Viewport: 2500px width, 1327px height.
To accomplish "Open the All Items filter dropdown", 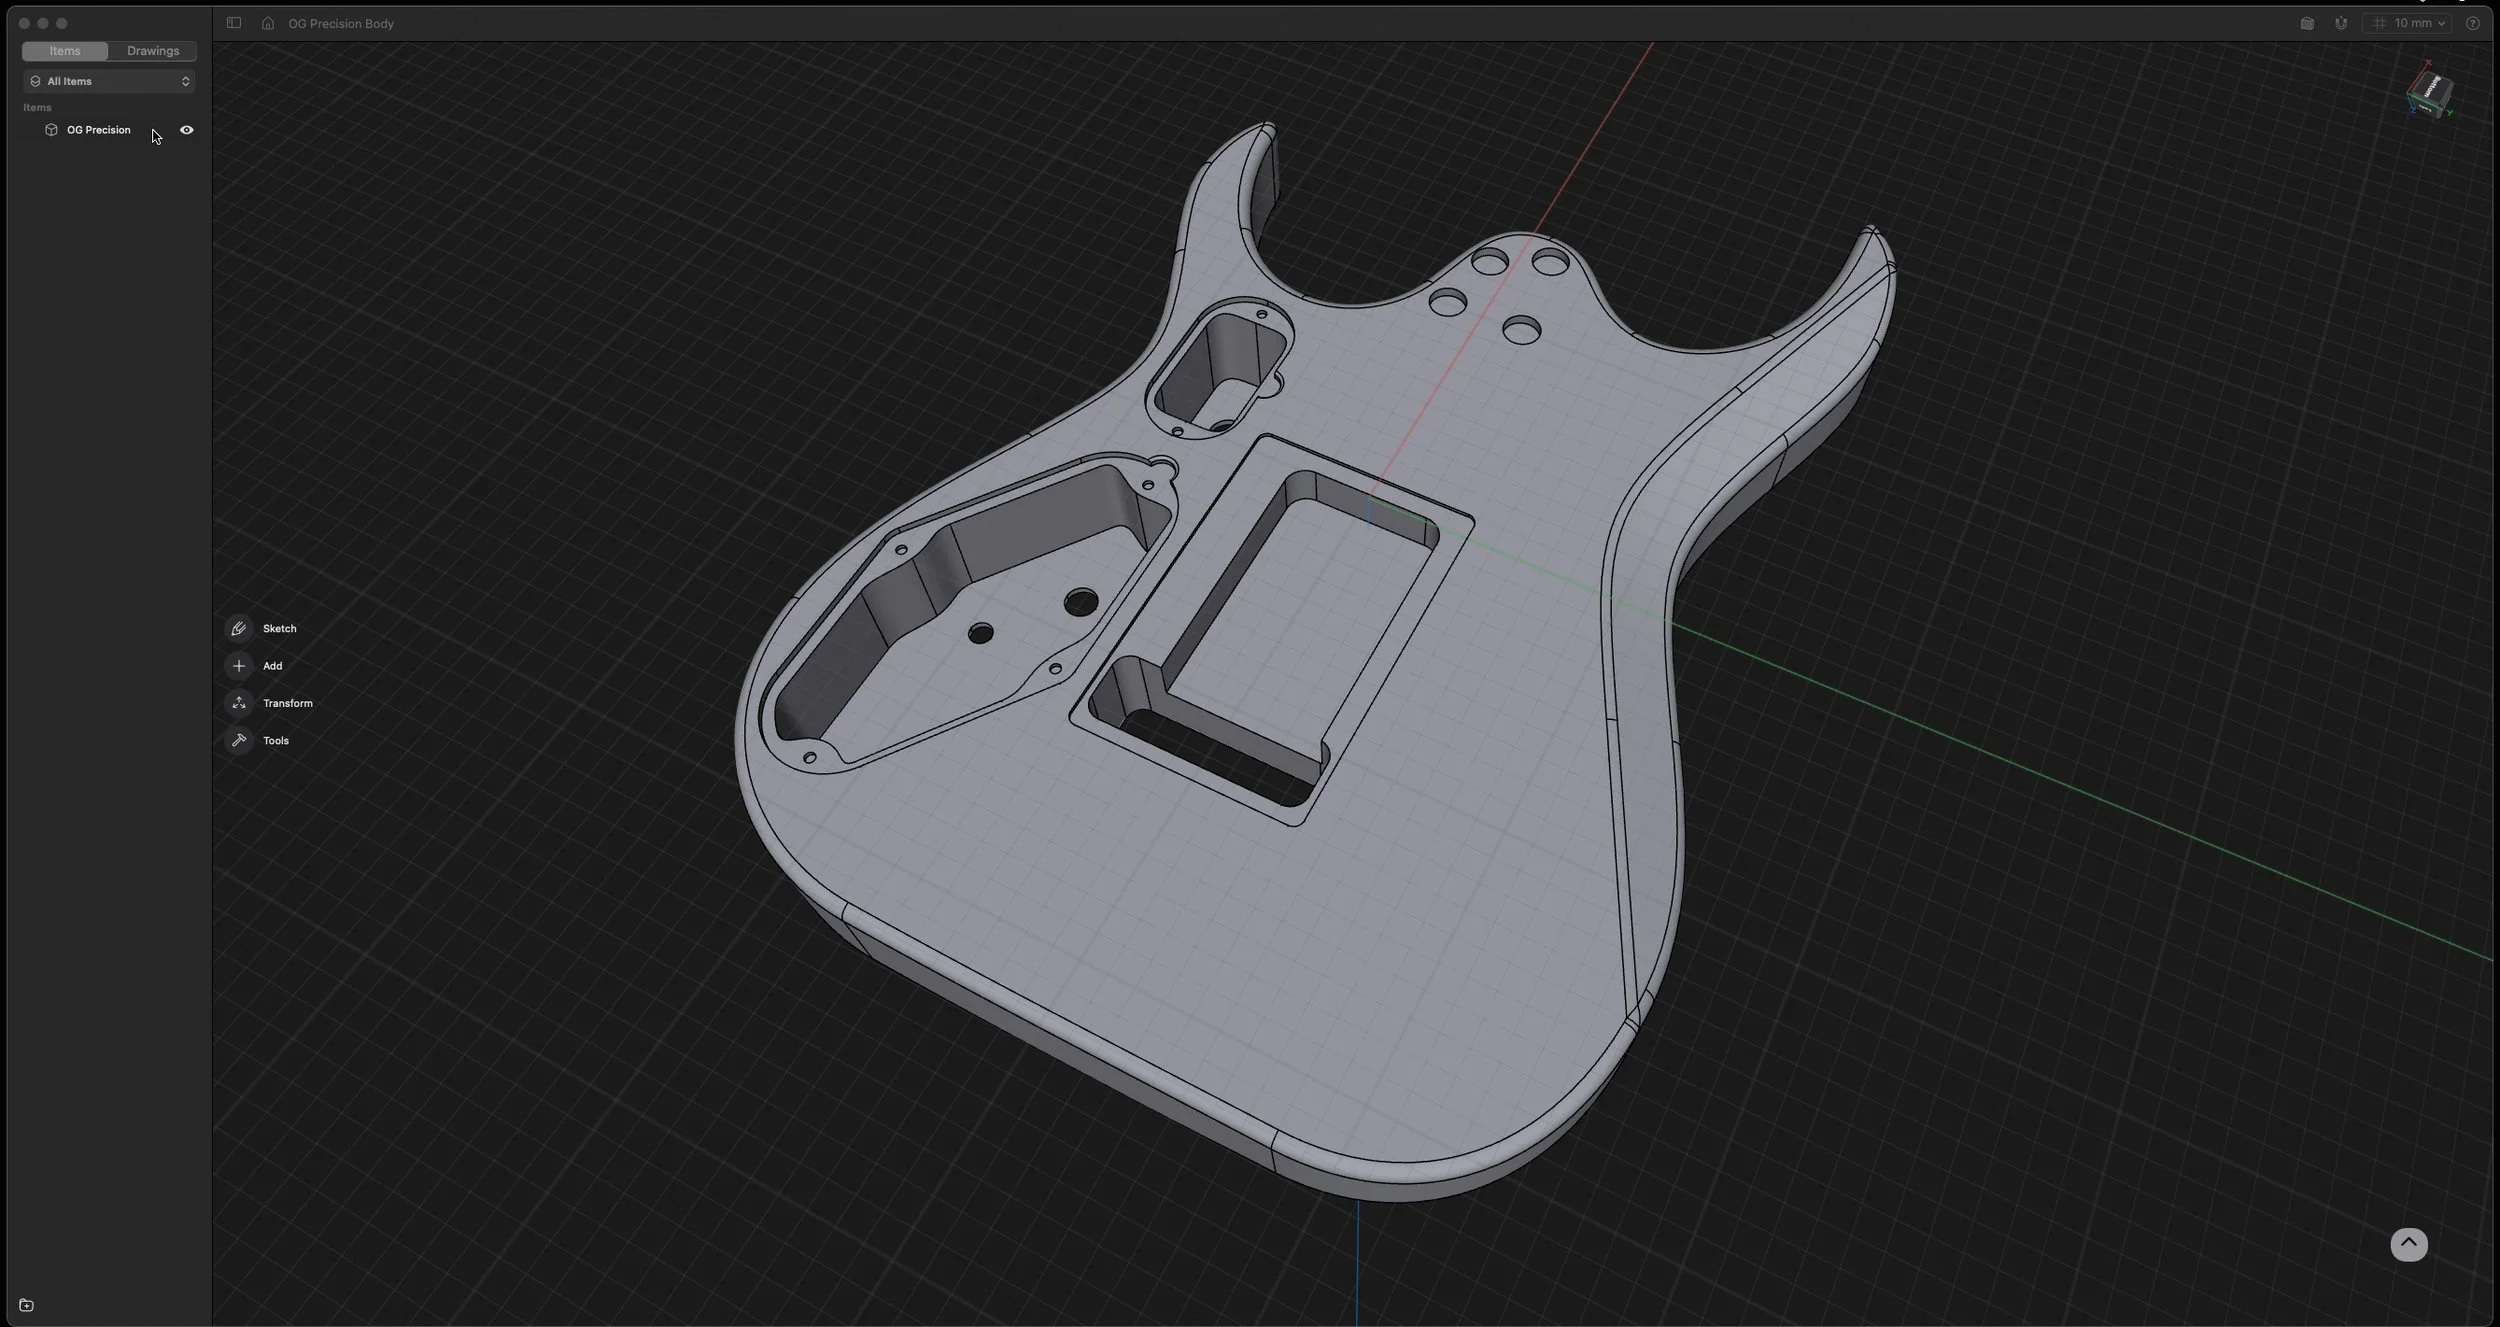I will coord(109,81).
